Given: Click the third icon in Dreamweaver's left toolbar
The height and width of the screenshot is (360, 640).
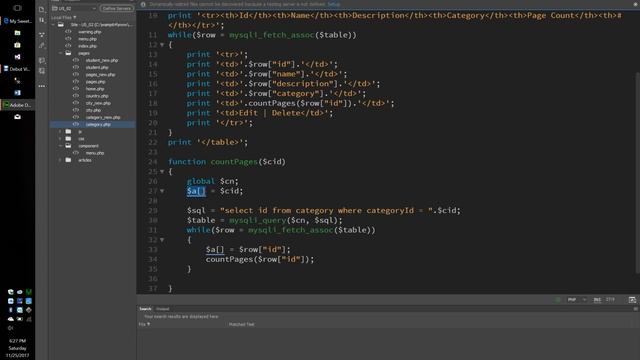Looking at the screenshot, I should (42, 35).
